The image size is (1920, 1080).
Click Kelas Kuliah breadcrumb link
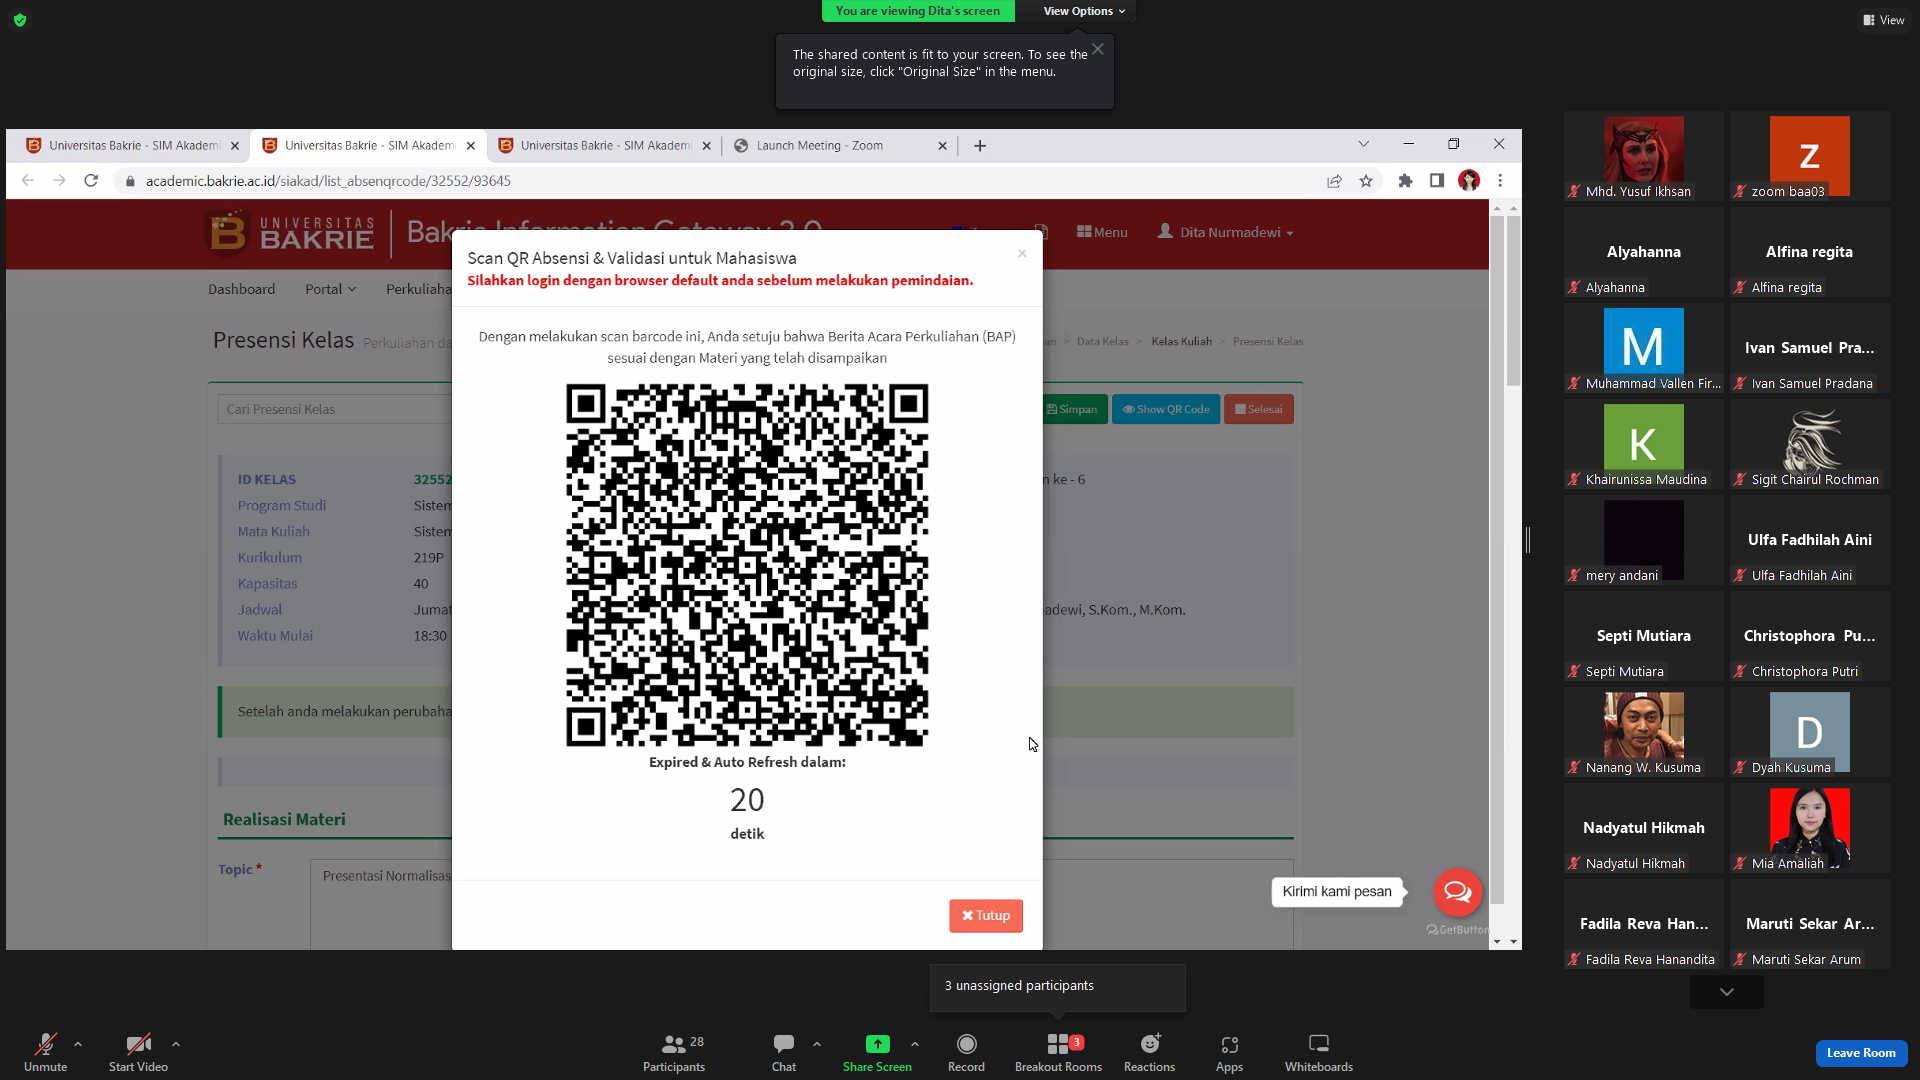(x=1181, y=342)
